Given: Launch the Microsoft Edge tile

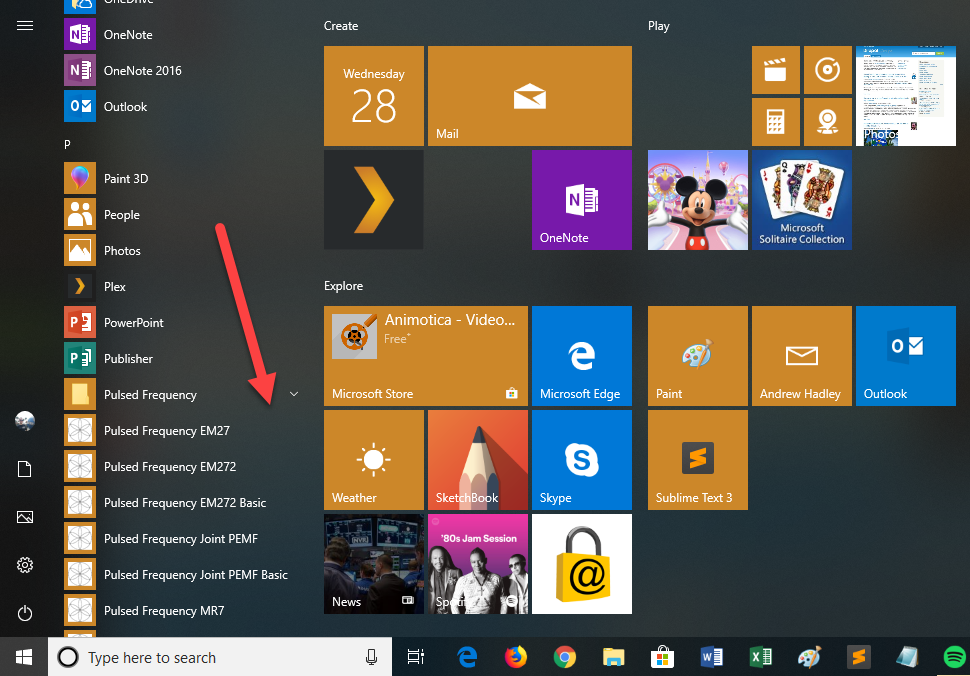Looking at the screenshot, I should point(582,356).
